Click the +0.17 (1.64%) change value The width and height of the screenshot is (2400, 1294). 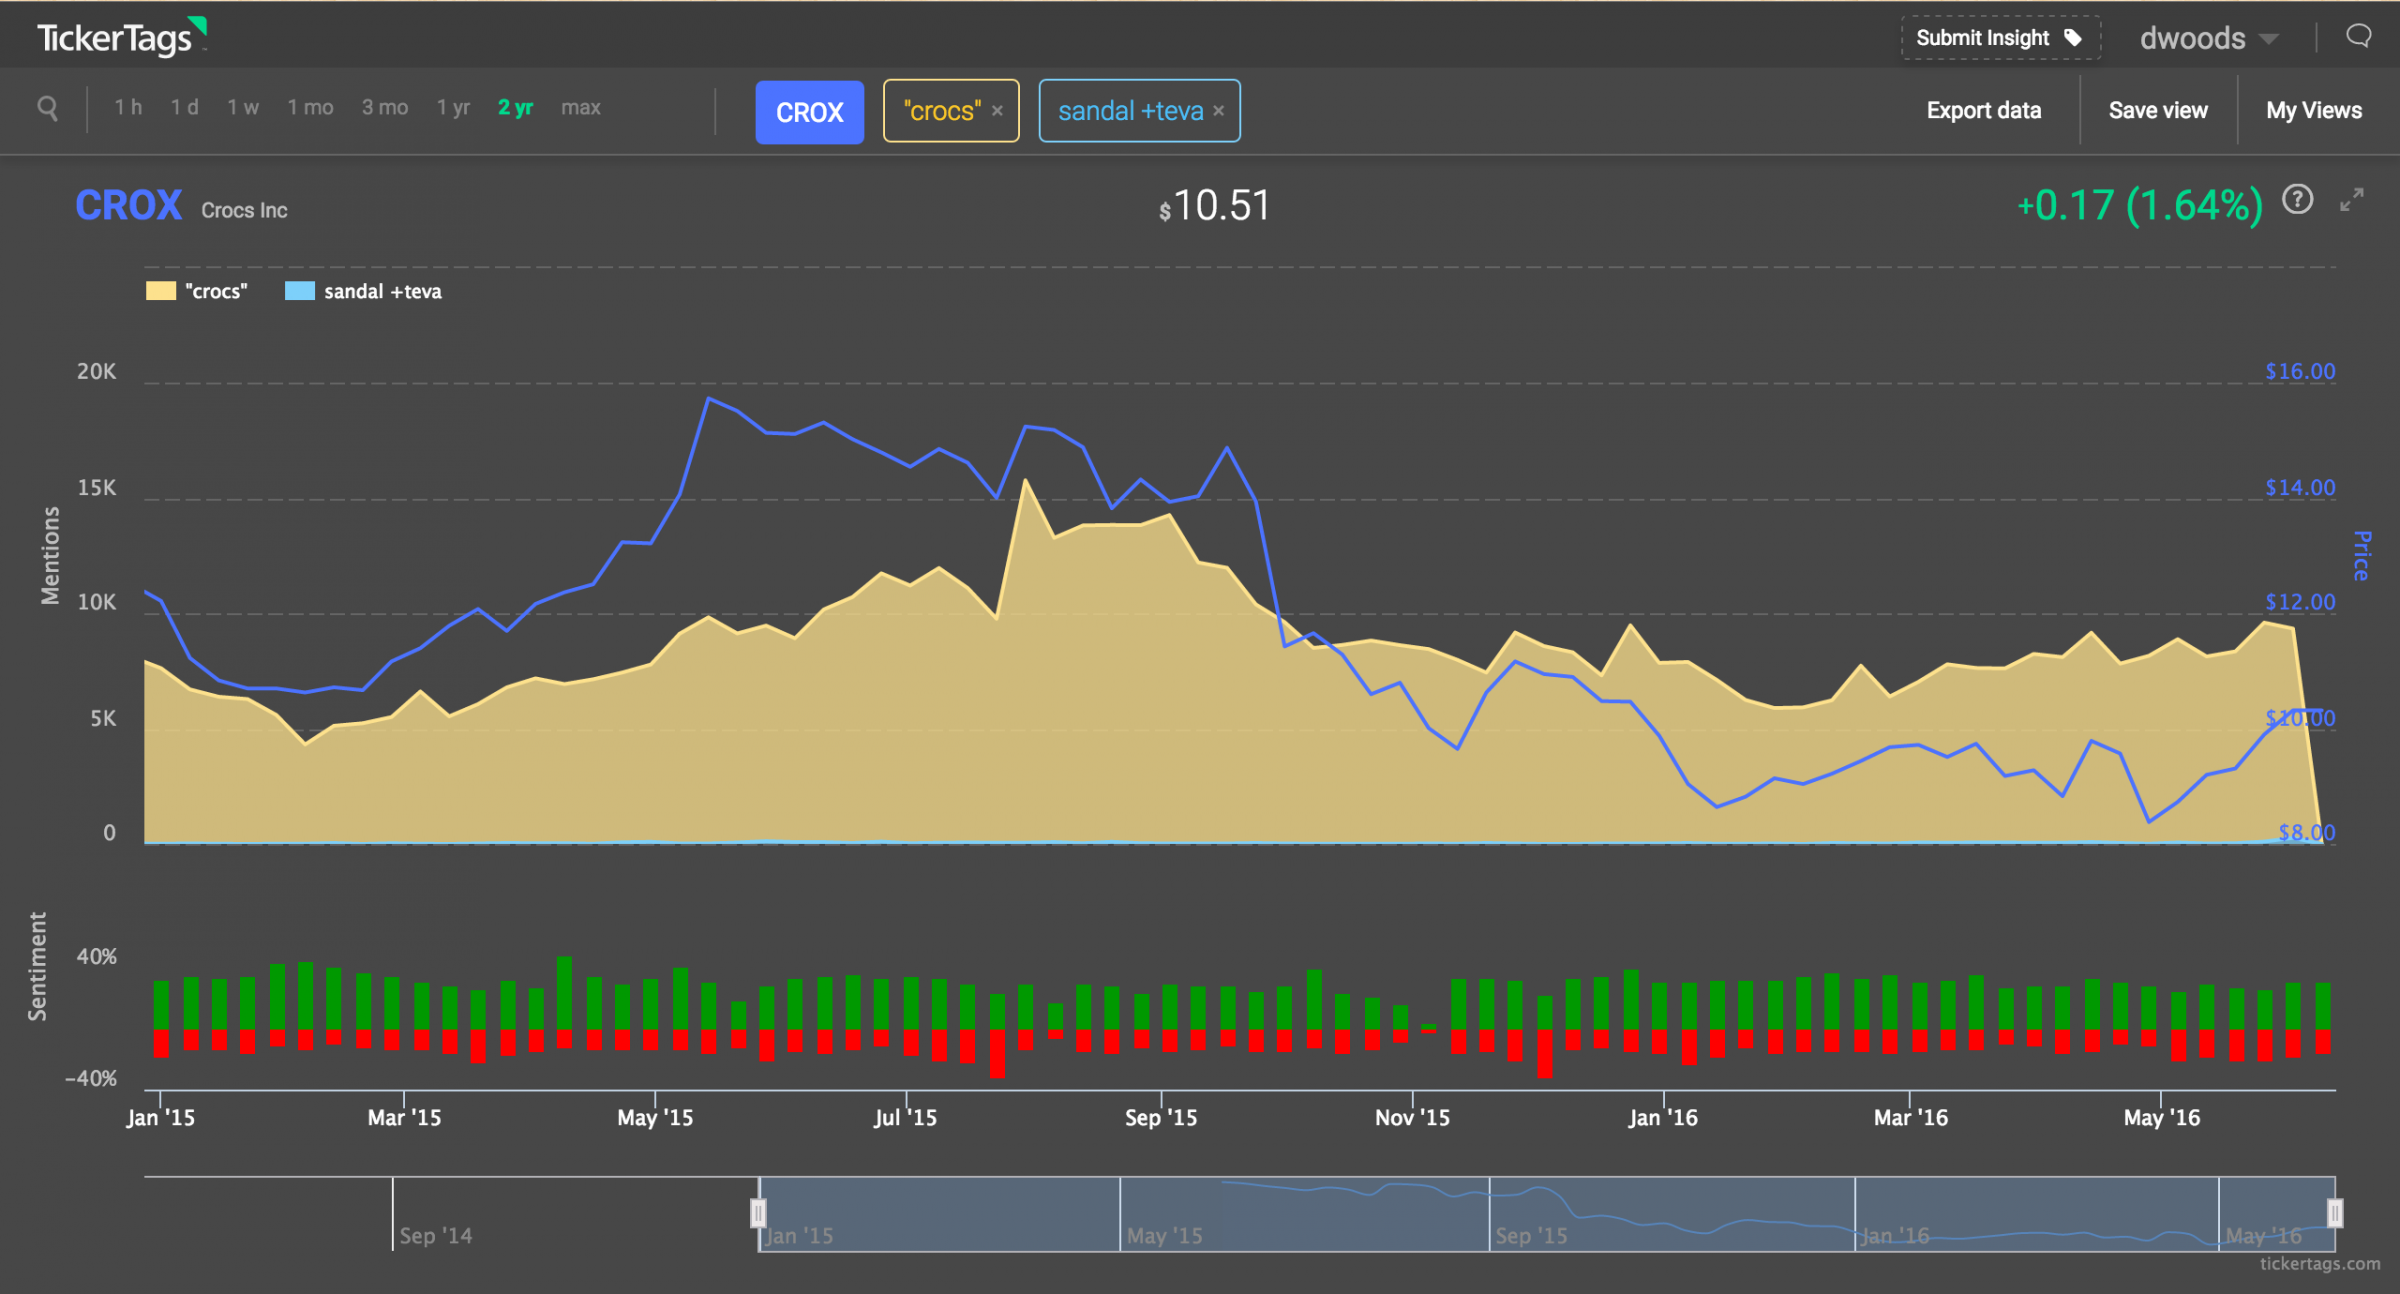pyautogui.click(x=2139, y=206)
